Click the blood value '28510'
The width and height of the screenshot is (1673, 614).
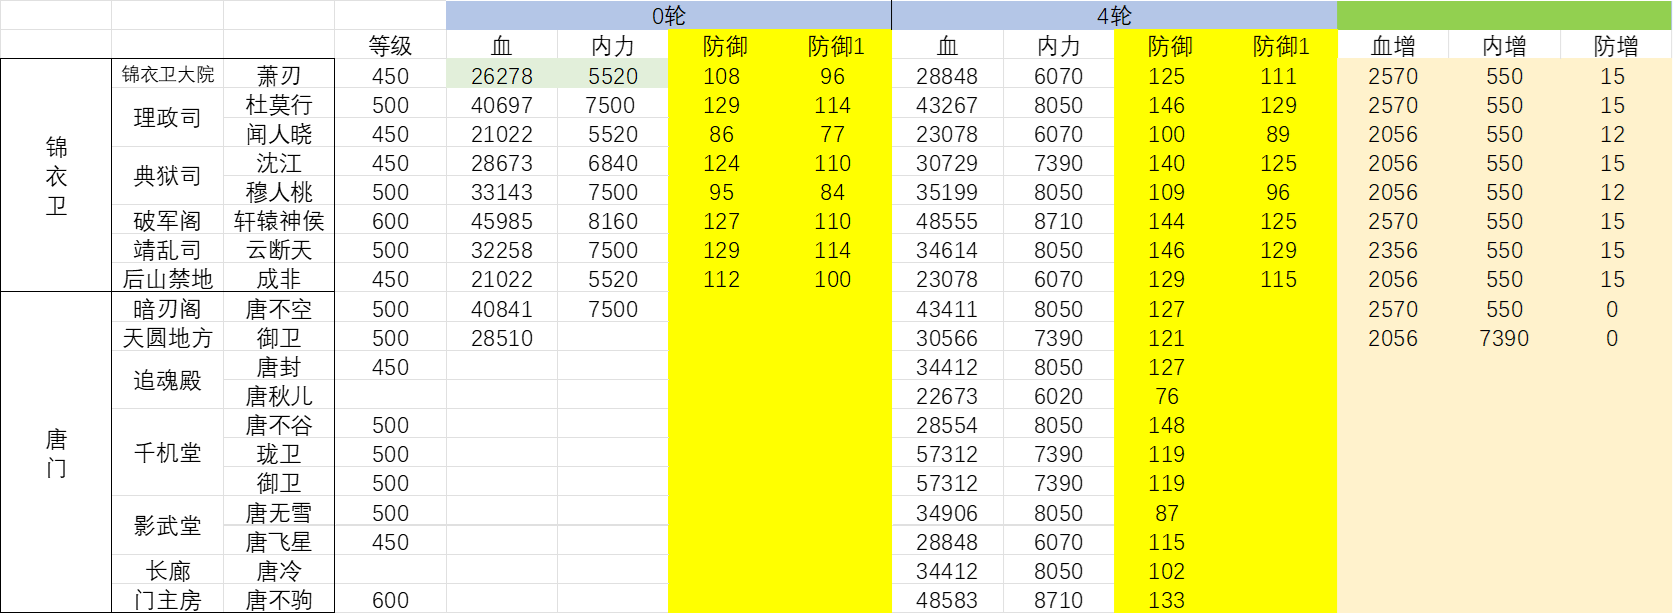[502, 338]
